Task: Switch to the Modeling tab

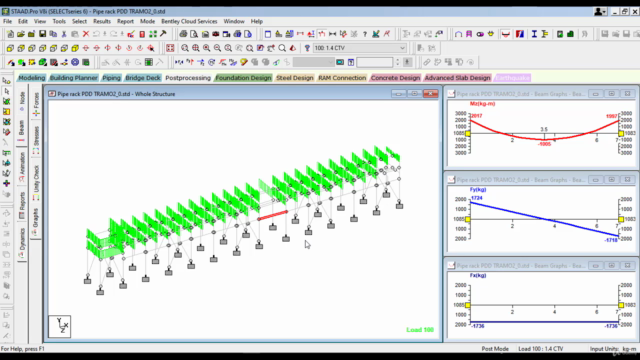Action: click(31, 78)
